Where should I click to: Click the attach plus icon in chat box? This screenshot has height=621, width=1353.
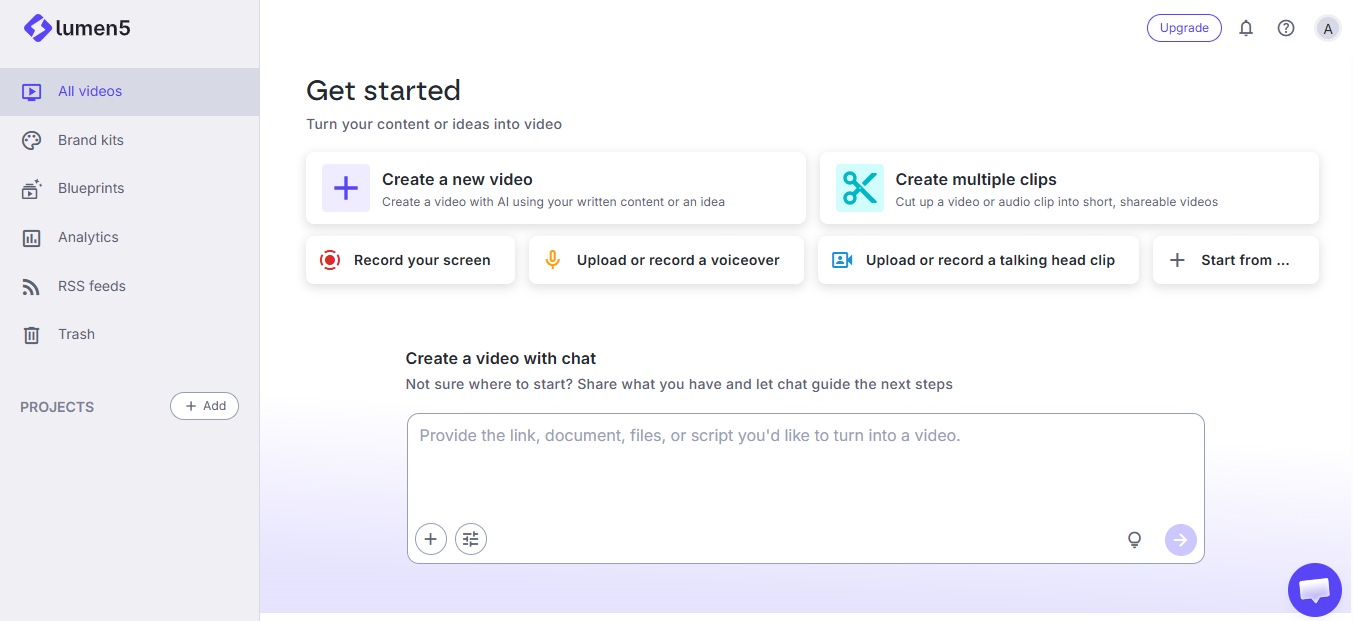[431, 540]
